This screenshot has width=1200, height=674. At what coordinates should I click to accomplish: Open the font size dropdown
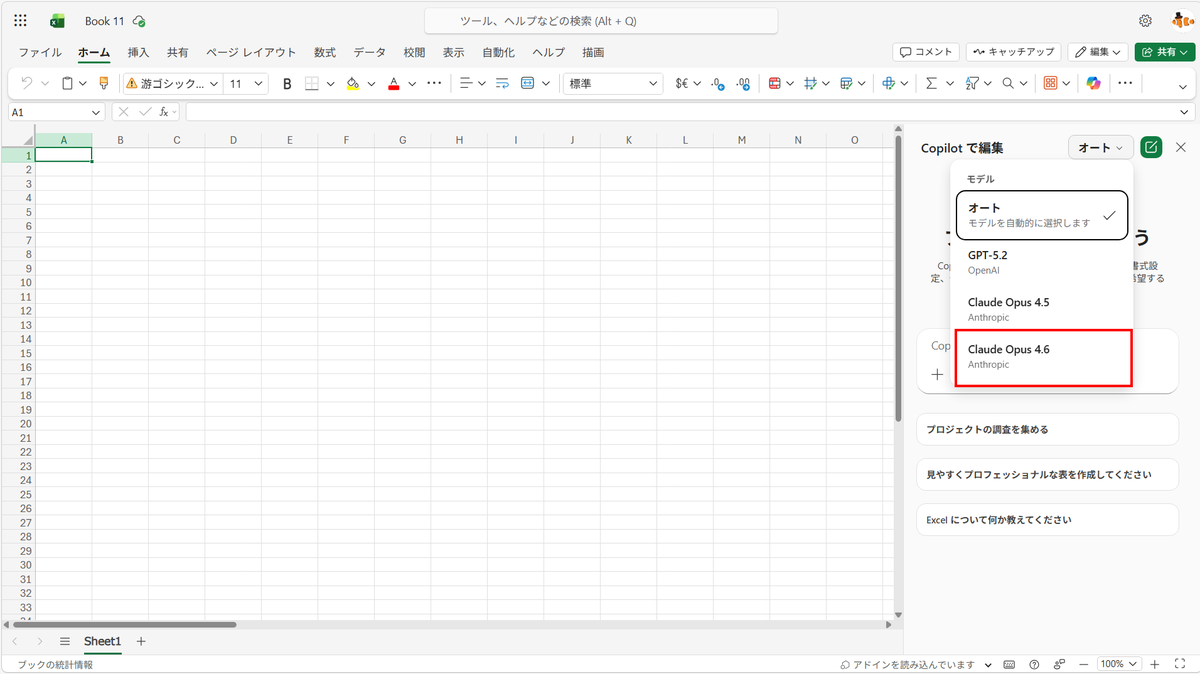[259, 84]
